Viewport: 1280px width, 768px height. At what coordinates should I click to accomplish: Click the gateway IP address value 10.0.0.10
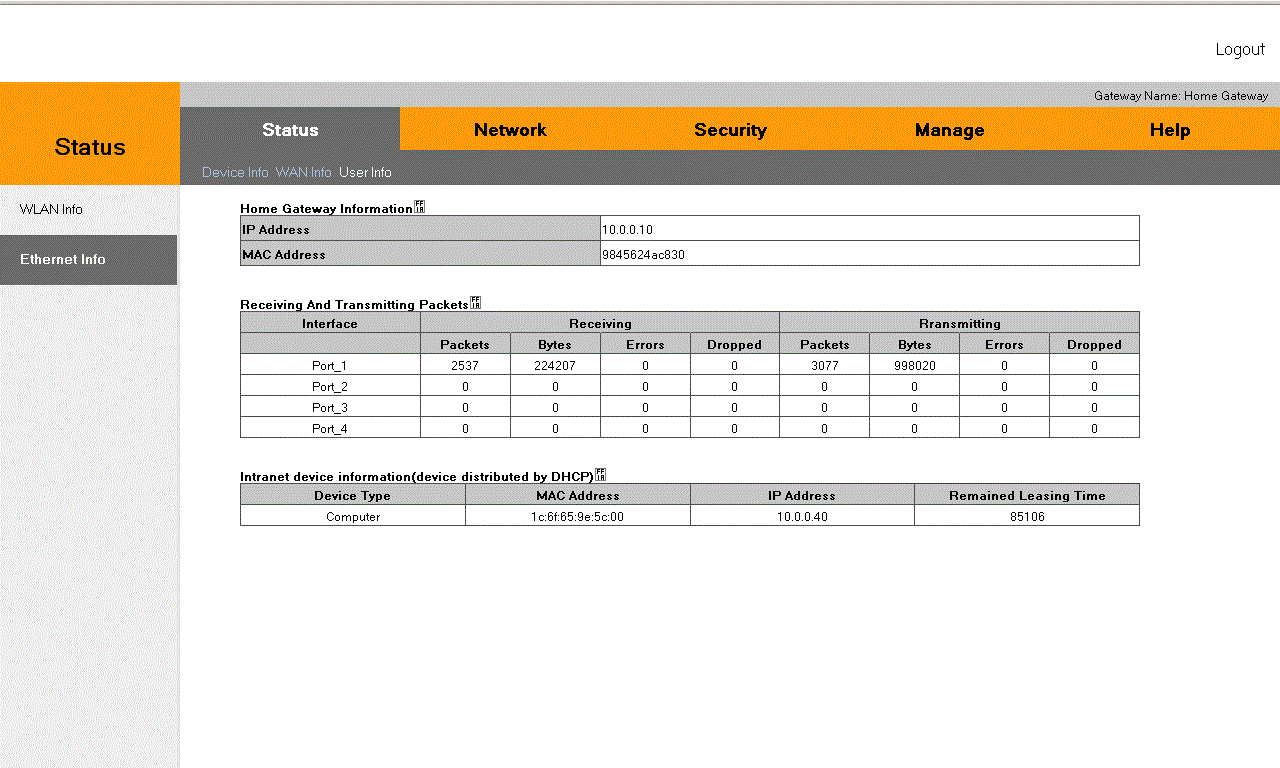[x=627, y=230]
